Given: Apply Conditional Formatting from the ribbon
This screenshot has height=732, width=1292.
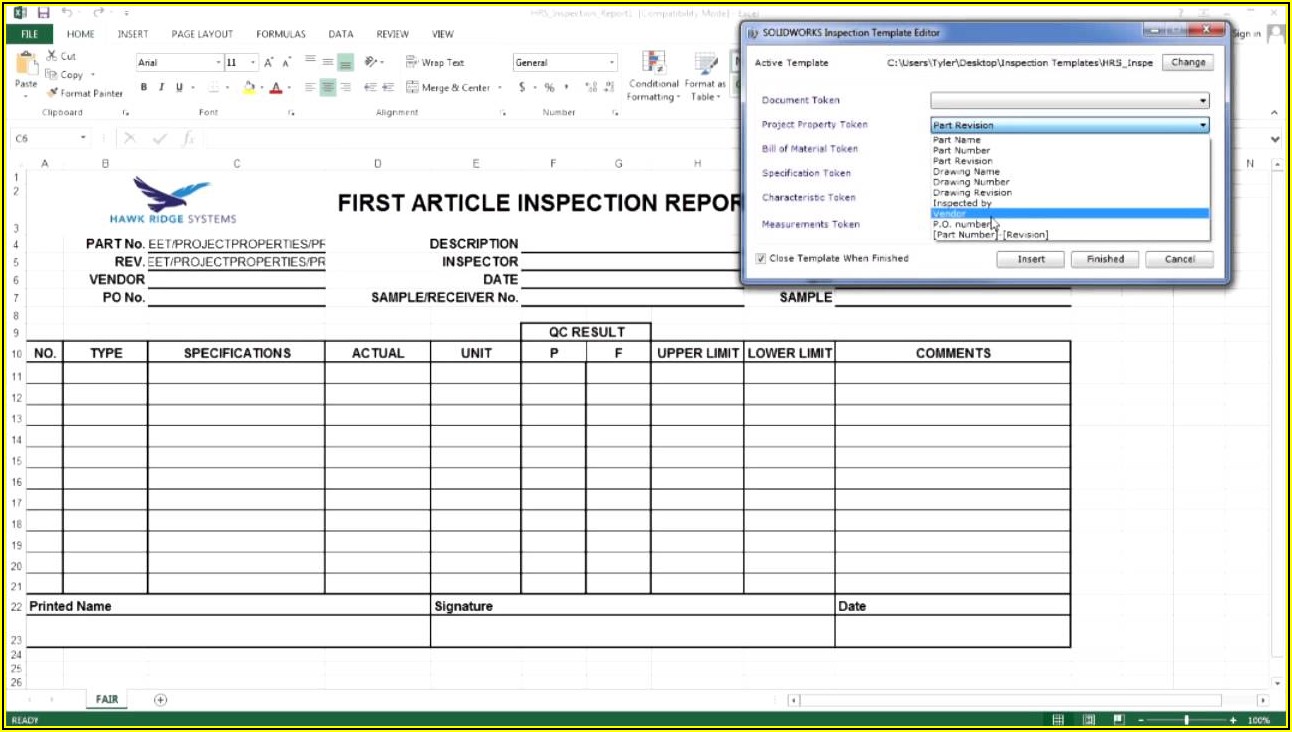Looking at the screenshot, I should [653, 76].
